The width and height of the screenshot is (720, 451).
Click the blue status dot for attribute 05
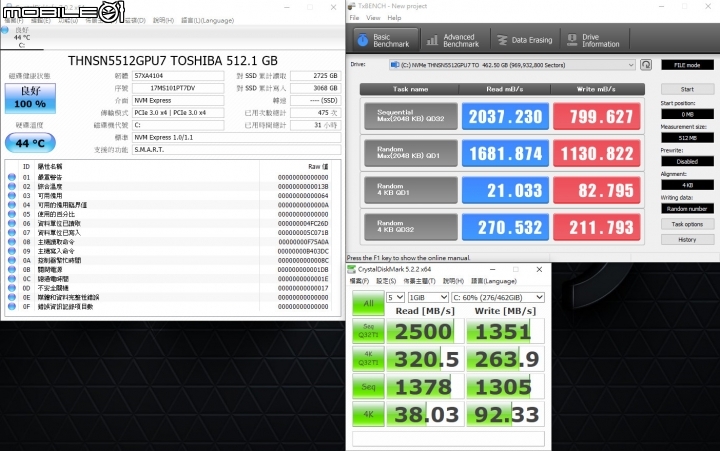[12, 214]
